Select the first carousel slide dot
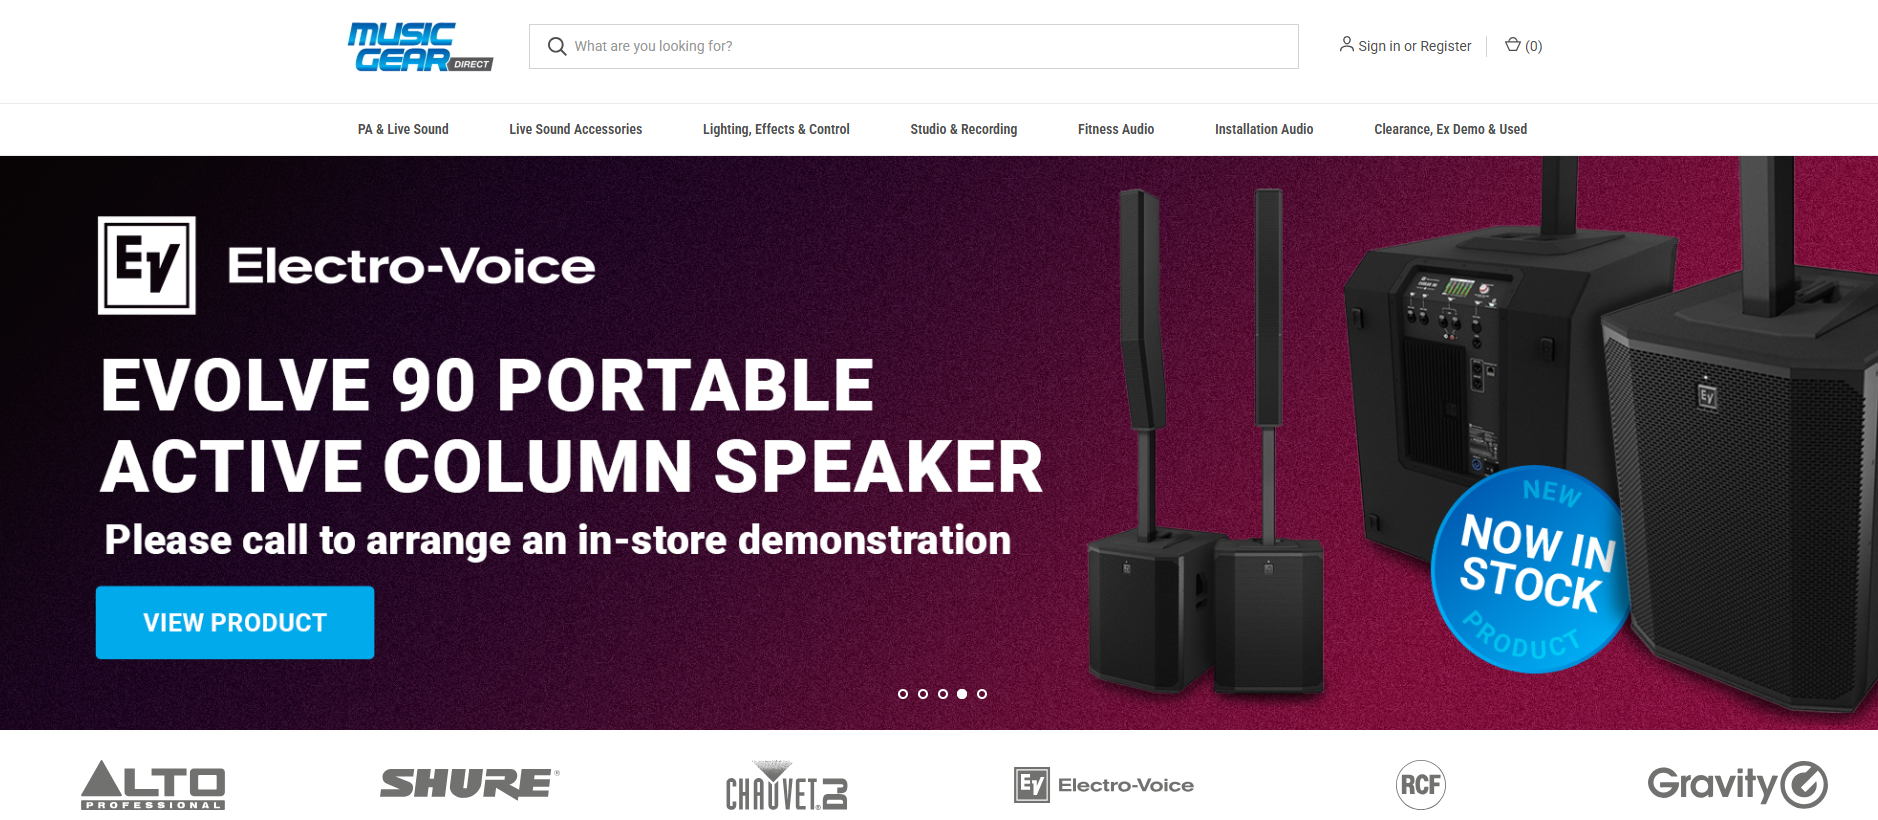The height and width of the screenshot is (820, 1878). 903,694
